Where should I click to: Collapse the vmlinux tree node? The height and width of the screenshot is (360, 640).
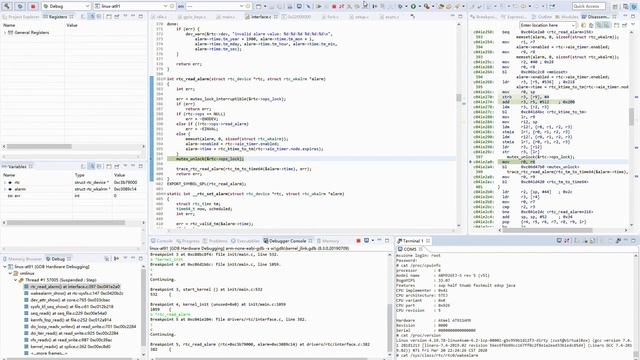point(10,273)
